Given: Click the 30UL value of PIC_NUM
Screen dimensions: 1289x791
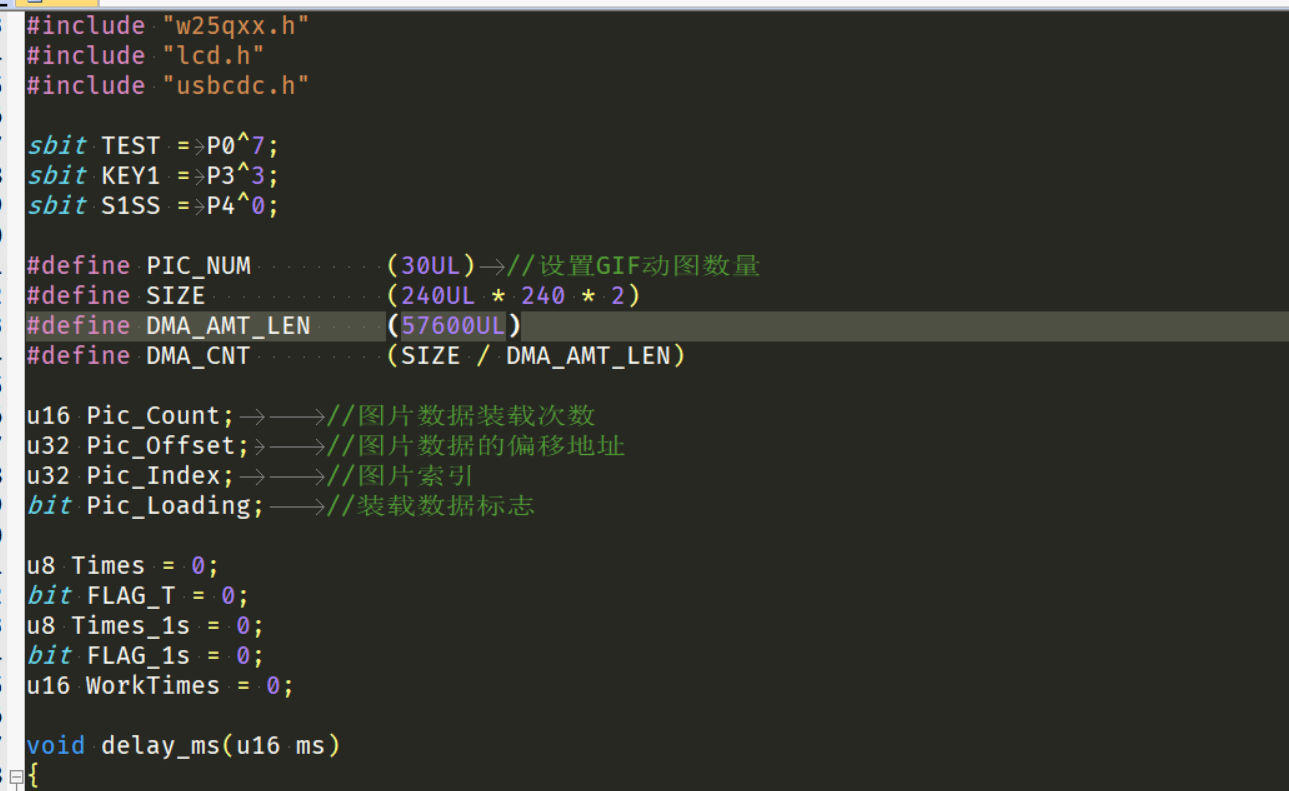Looking at the screenshot, I should pyautogui.click(x=431, y=266).
